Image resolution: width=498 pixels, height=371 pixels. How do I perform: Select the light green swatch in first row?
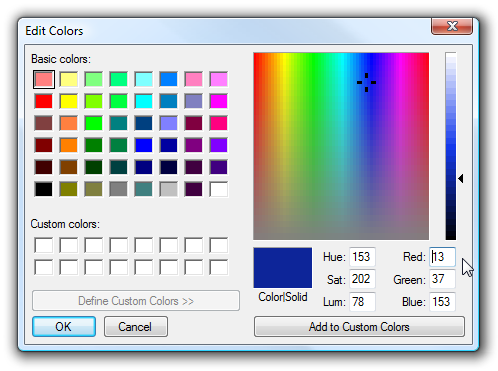pyautogui.click(x=94, y=79)
